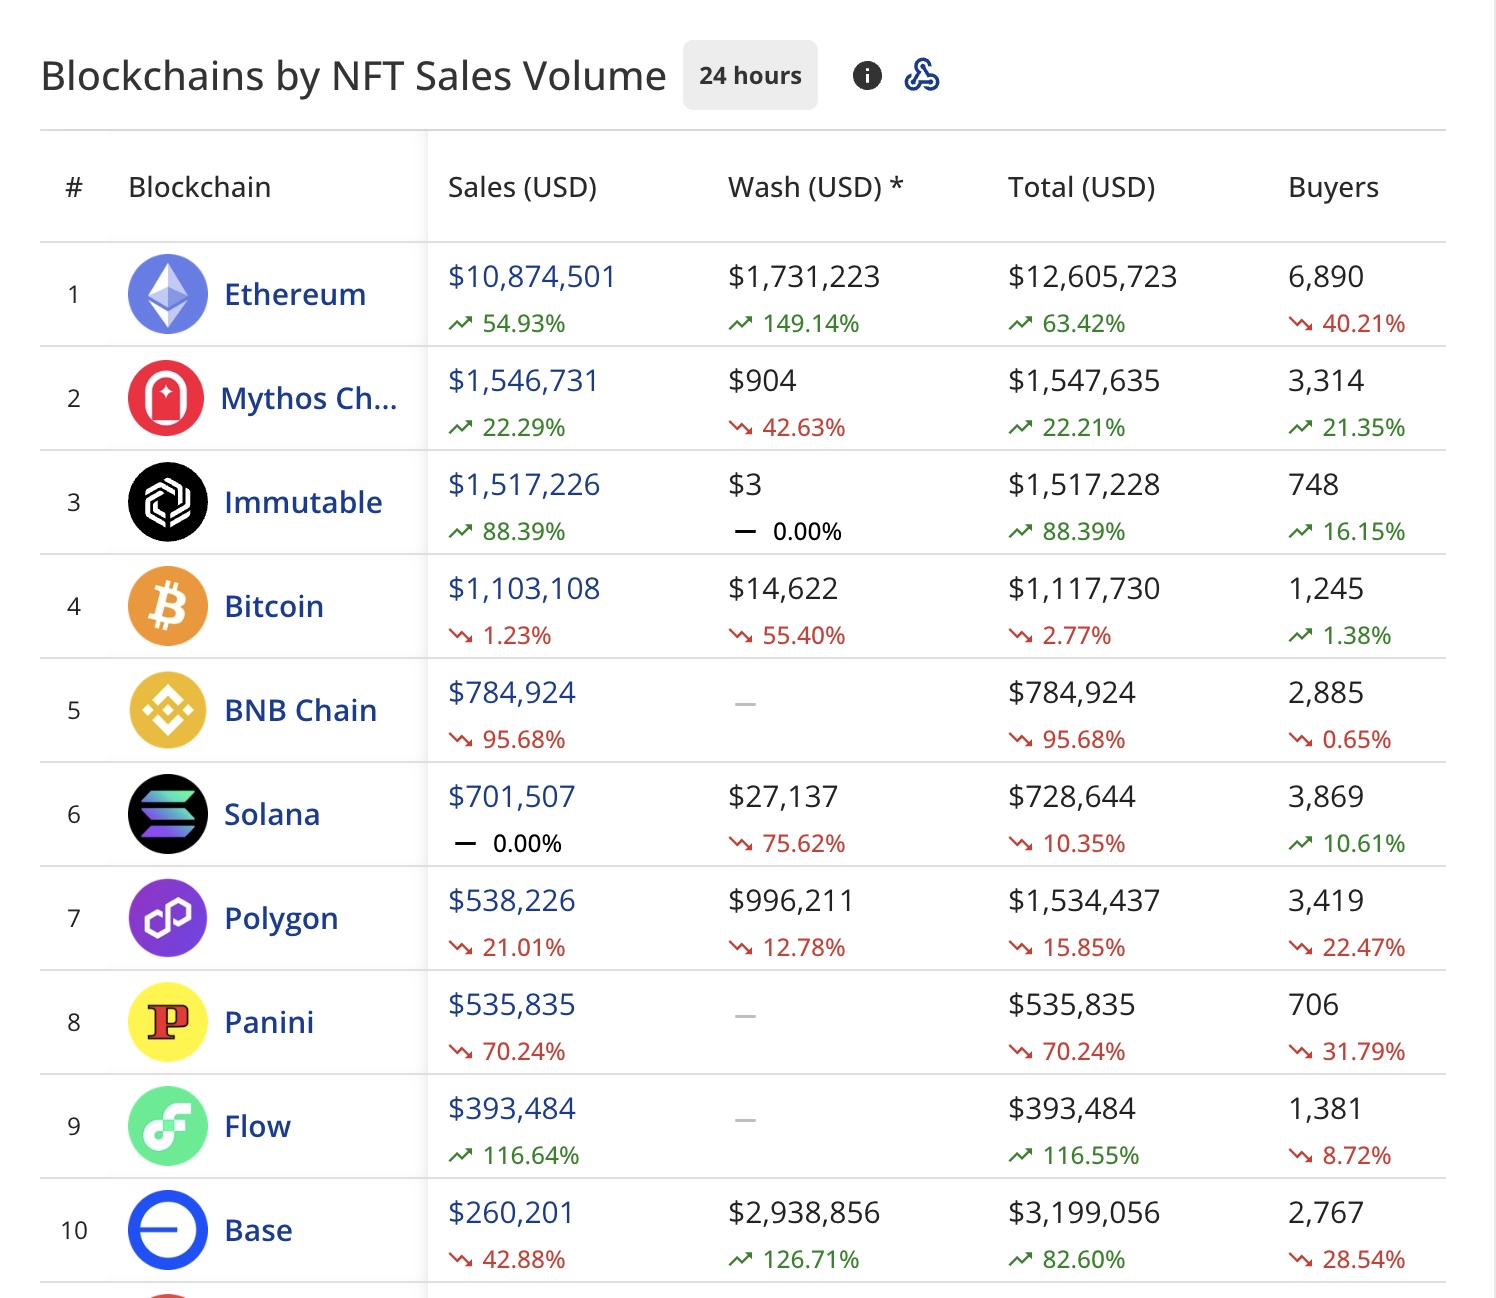
Task: Click Ethereum sales value $10,874,501
Action: (532, 276)
